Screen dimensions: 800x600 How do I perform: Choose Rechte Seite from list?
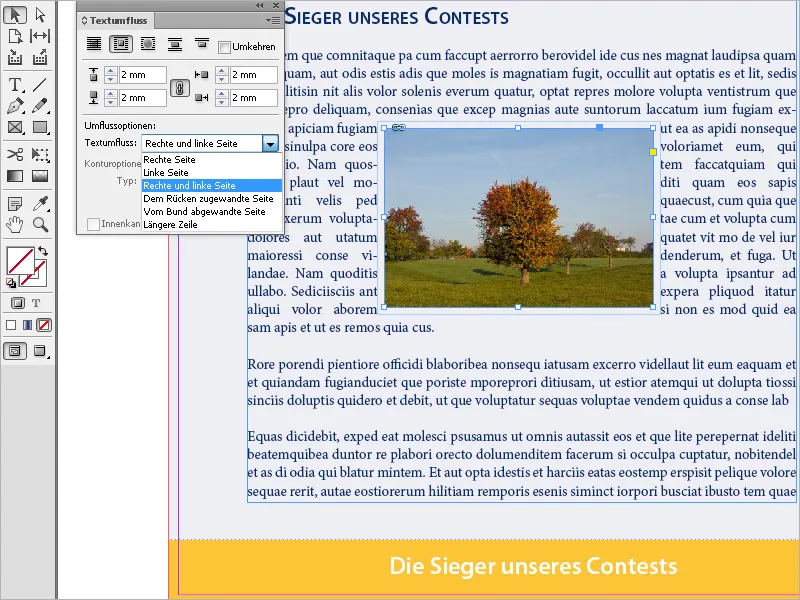(x=212, y=160)
